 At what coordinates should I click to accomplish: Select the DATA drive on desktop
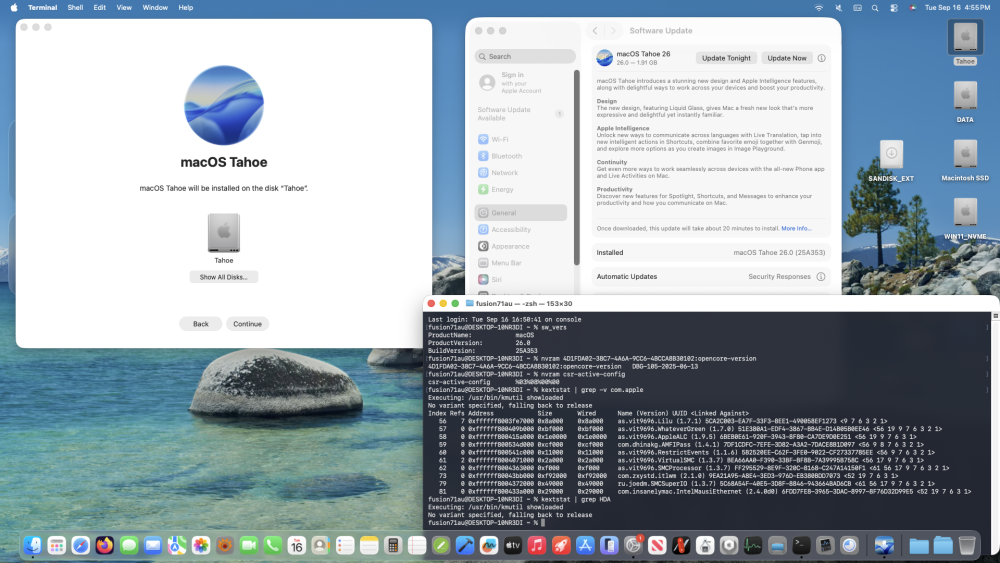(965, 101)
